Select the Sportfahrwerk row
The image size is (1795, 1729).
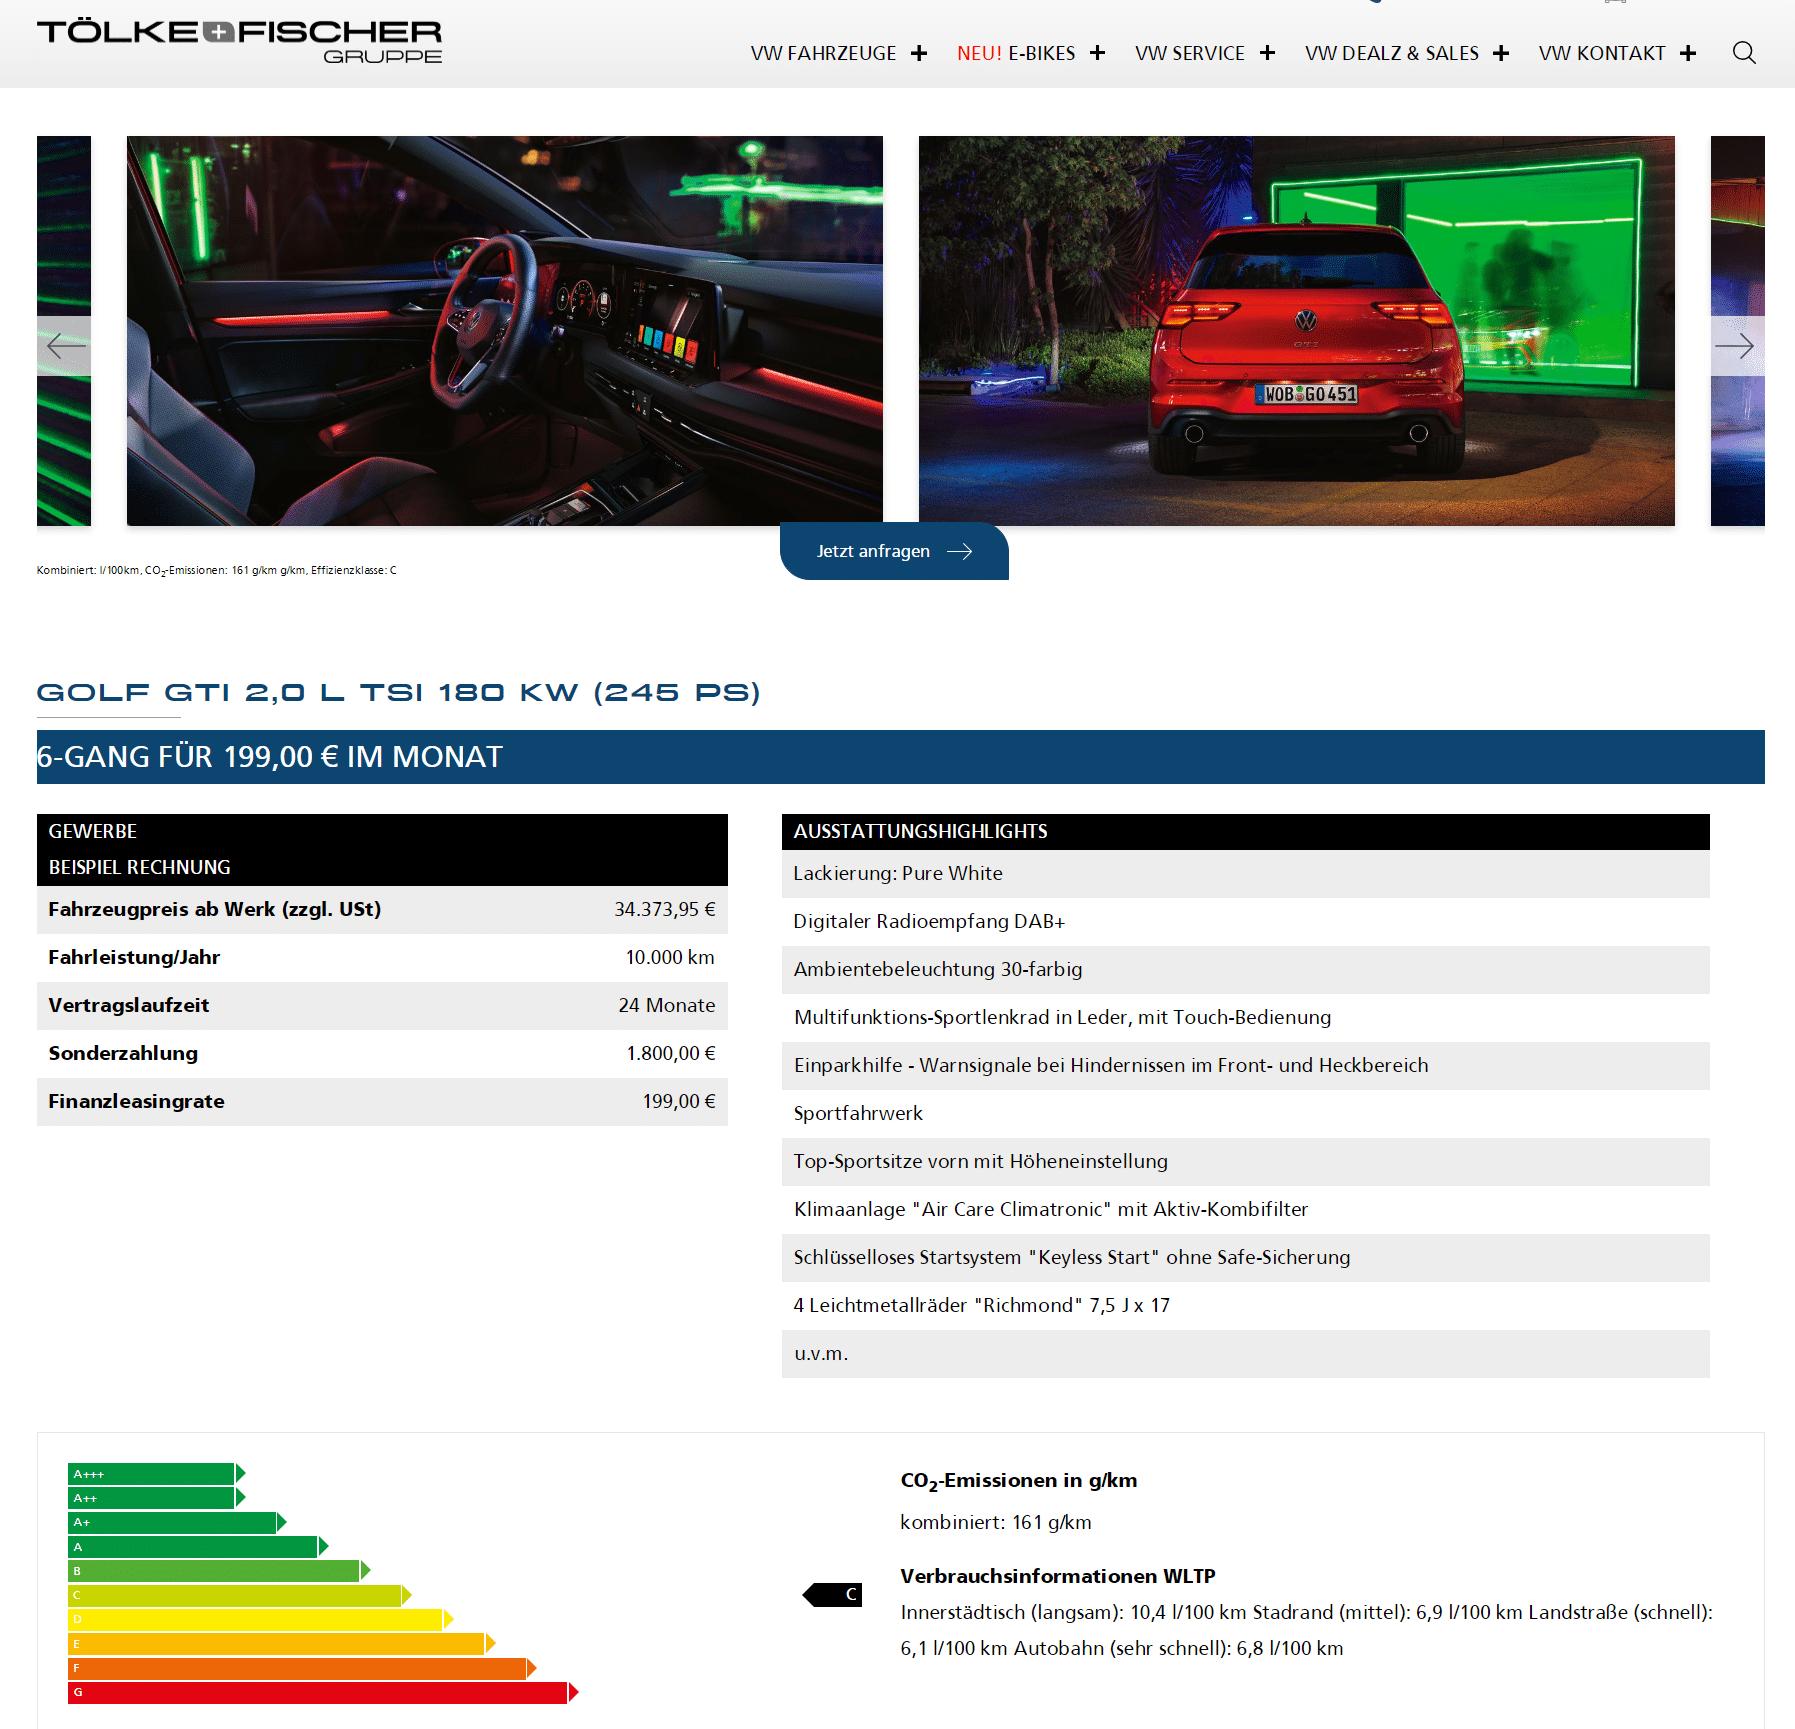point(1246,1114)
